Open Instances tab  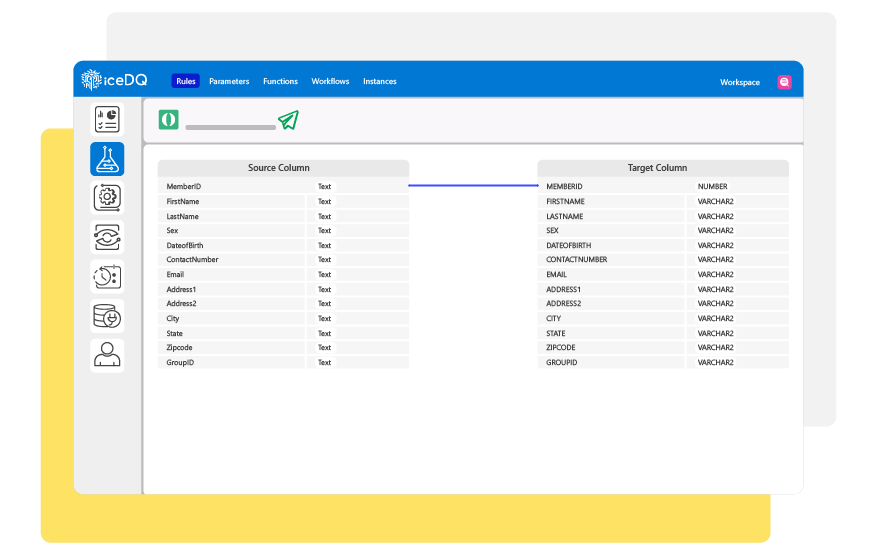click(380, 81)
